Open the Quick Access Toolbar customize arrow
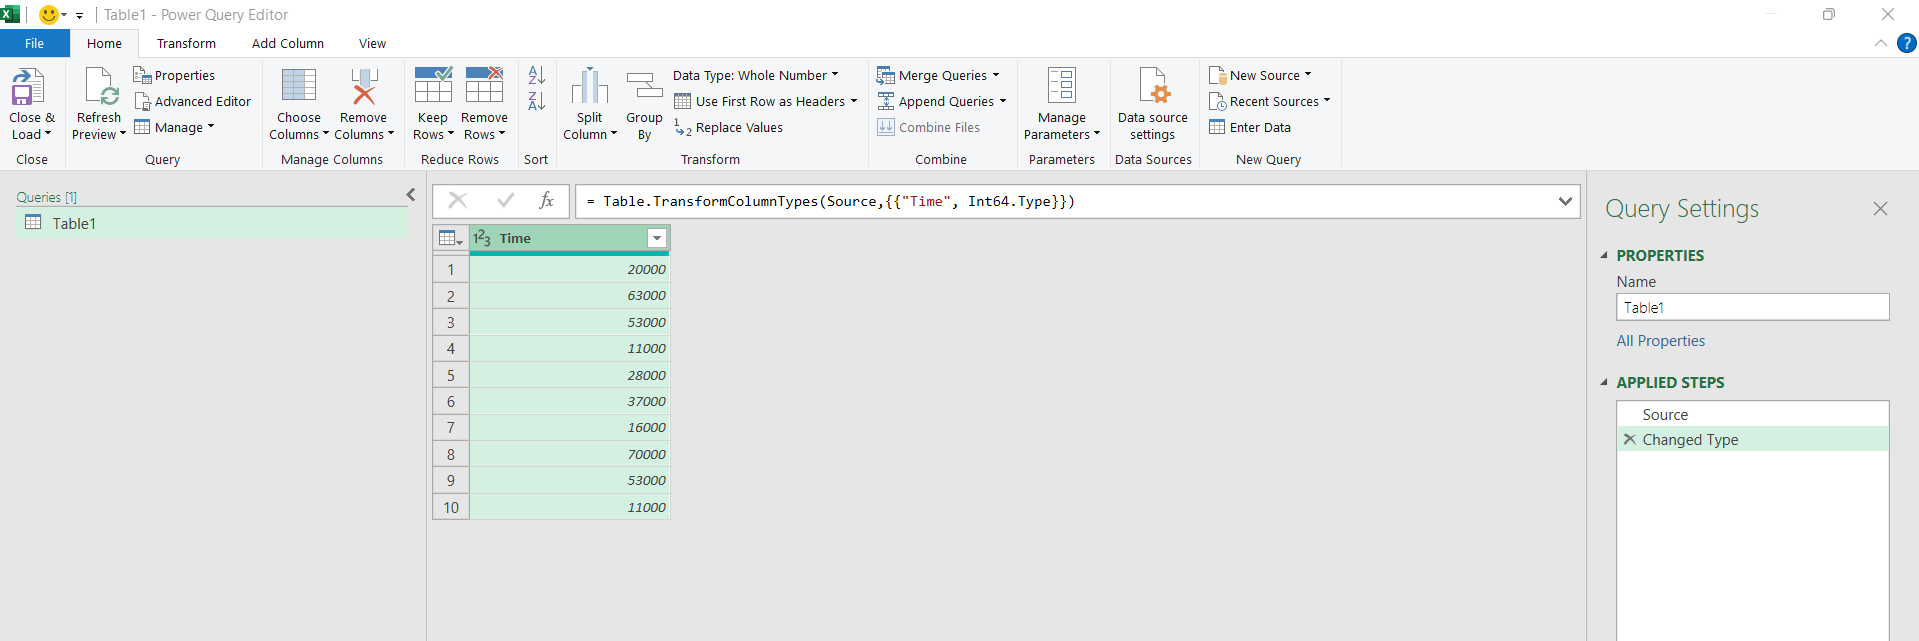 point(80,16)
